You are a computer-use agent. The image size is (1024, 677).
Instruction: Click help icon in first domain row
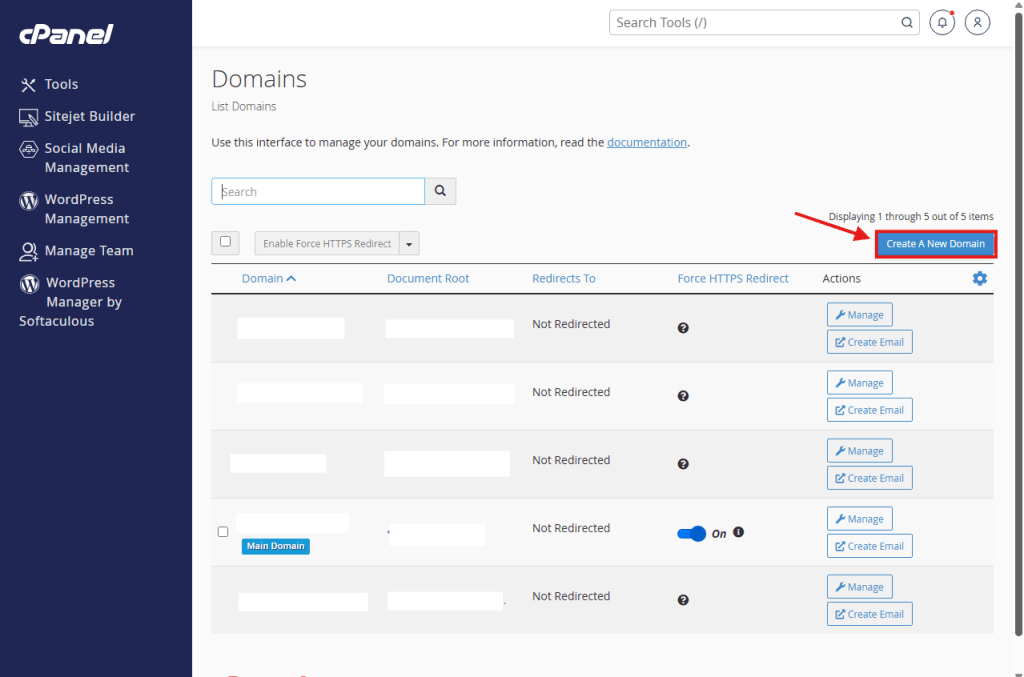click(683, 328)
